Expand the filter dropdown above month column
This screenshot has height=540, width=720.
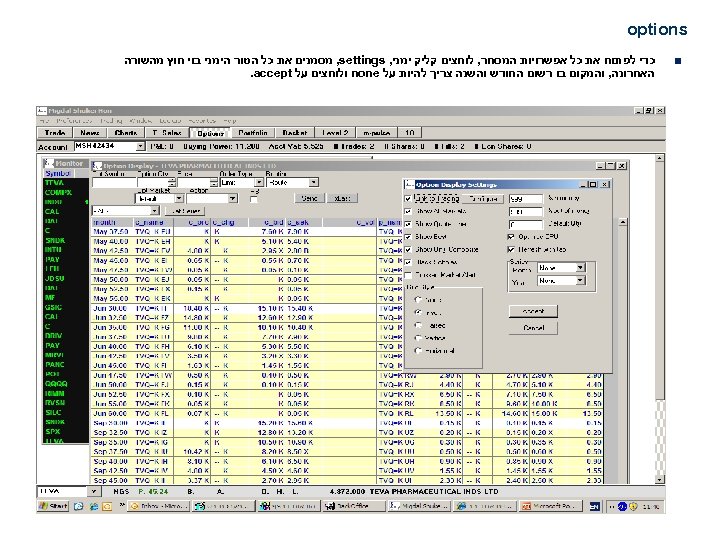[155, 210]
